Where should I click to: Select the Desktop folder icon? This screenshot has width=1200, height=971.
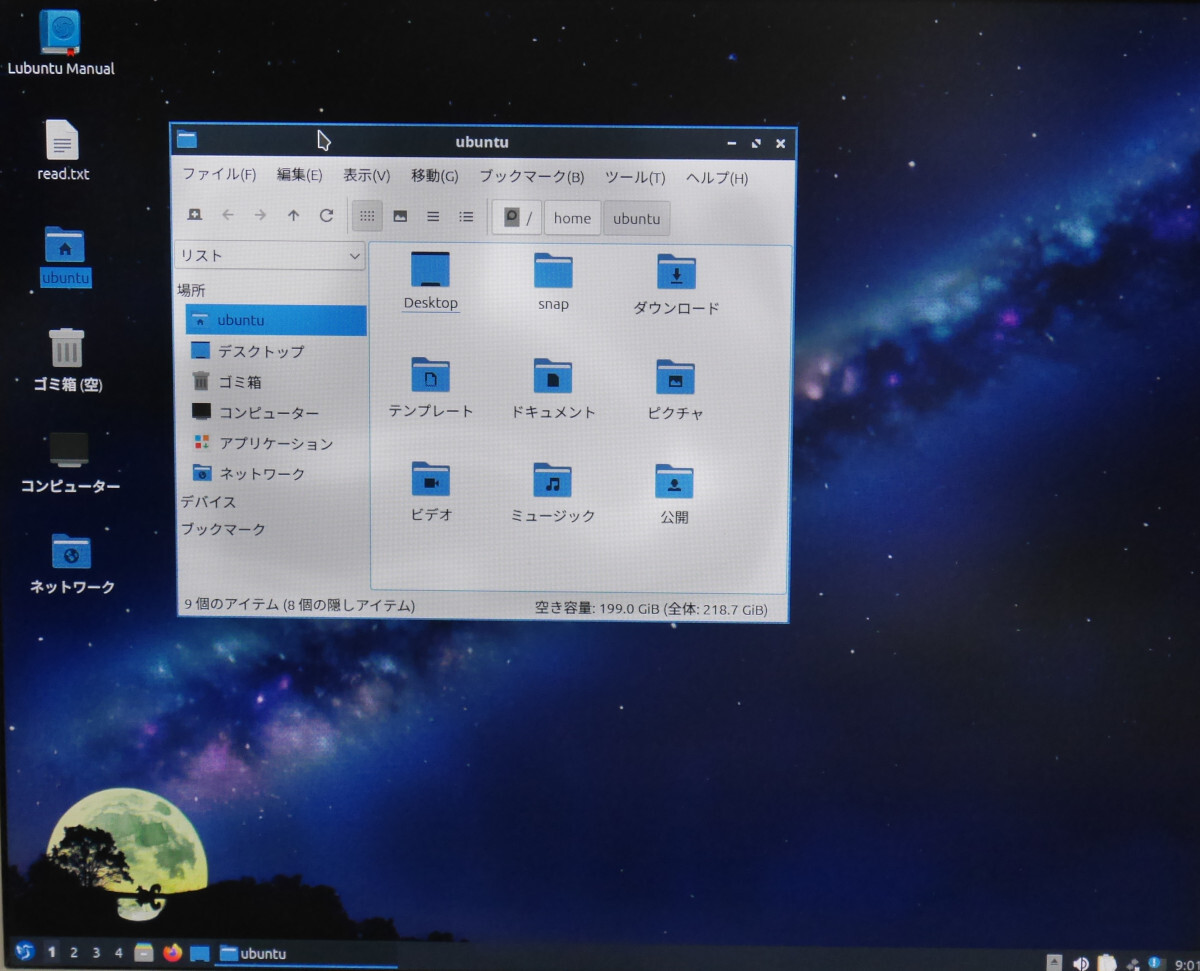click(430, 281)
